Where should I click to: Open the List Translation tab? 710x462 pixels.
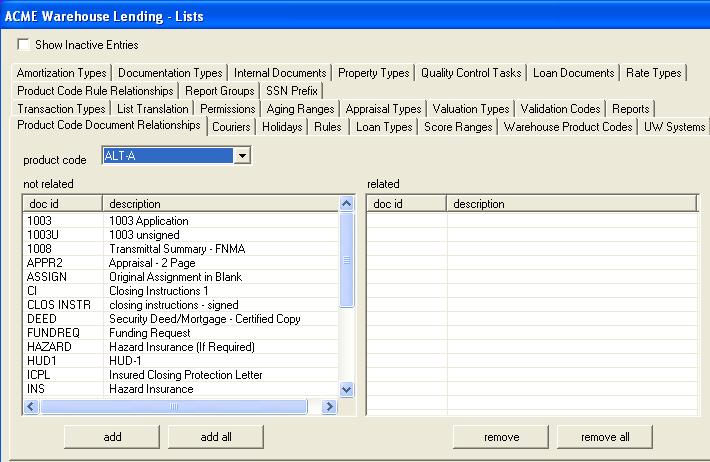click(x=153, y=109)
